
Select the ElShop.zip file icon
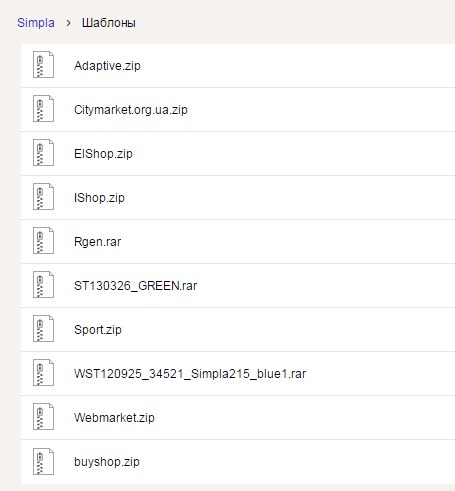43,152
